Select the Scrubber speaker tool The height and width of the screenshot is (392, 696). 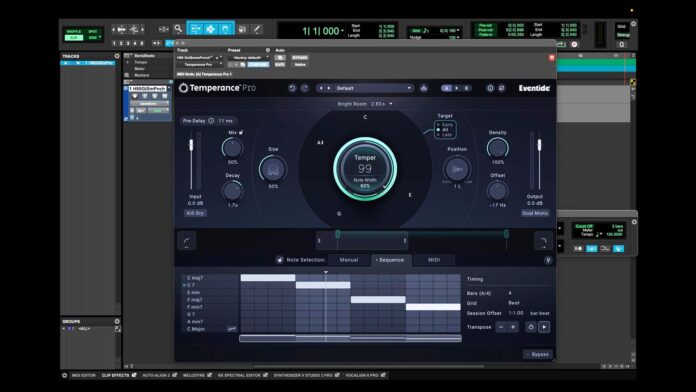pyautogui.click(x=242, y=29)
